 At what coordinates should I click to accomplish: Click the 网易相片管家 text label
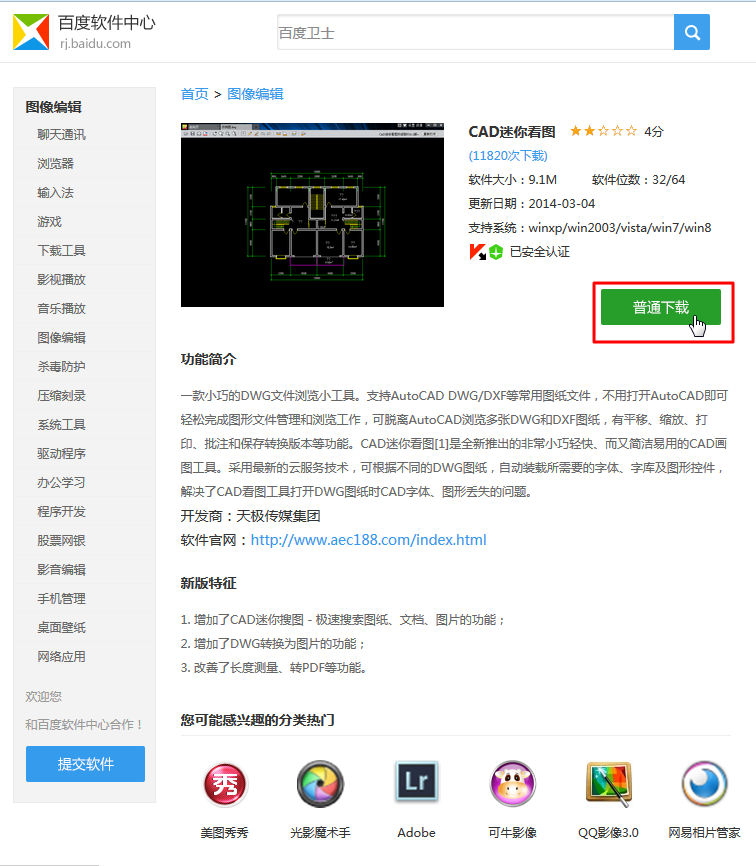click(x=704, y=832)
